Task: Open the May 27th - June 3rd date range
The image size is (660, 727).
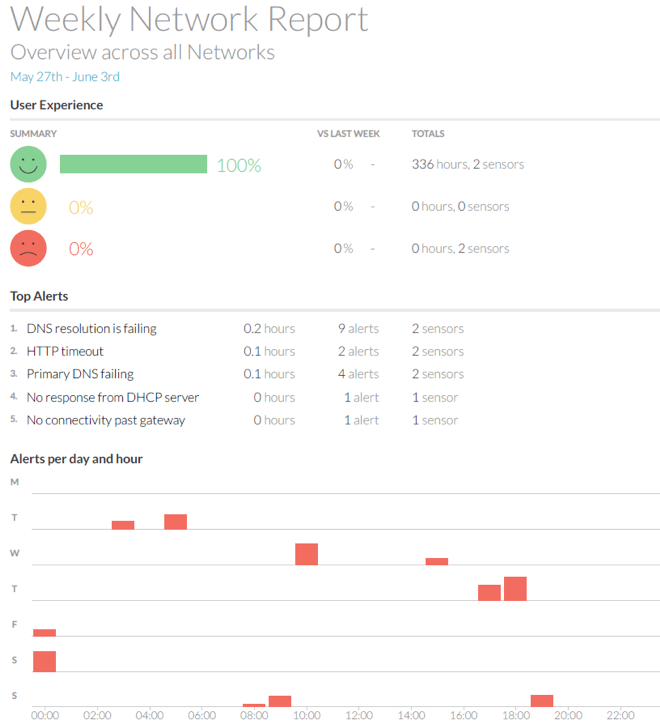Action: pos(65,76)
